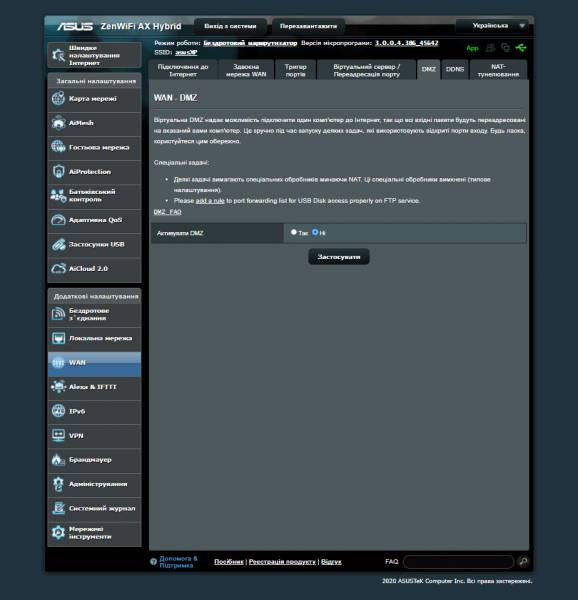Open Guest Network (Гостьова мережа) icon
Viewport: 578px width, 600px height.
pyautogui.click(x=58, y=147)
